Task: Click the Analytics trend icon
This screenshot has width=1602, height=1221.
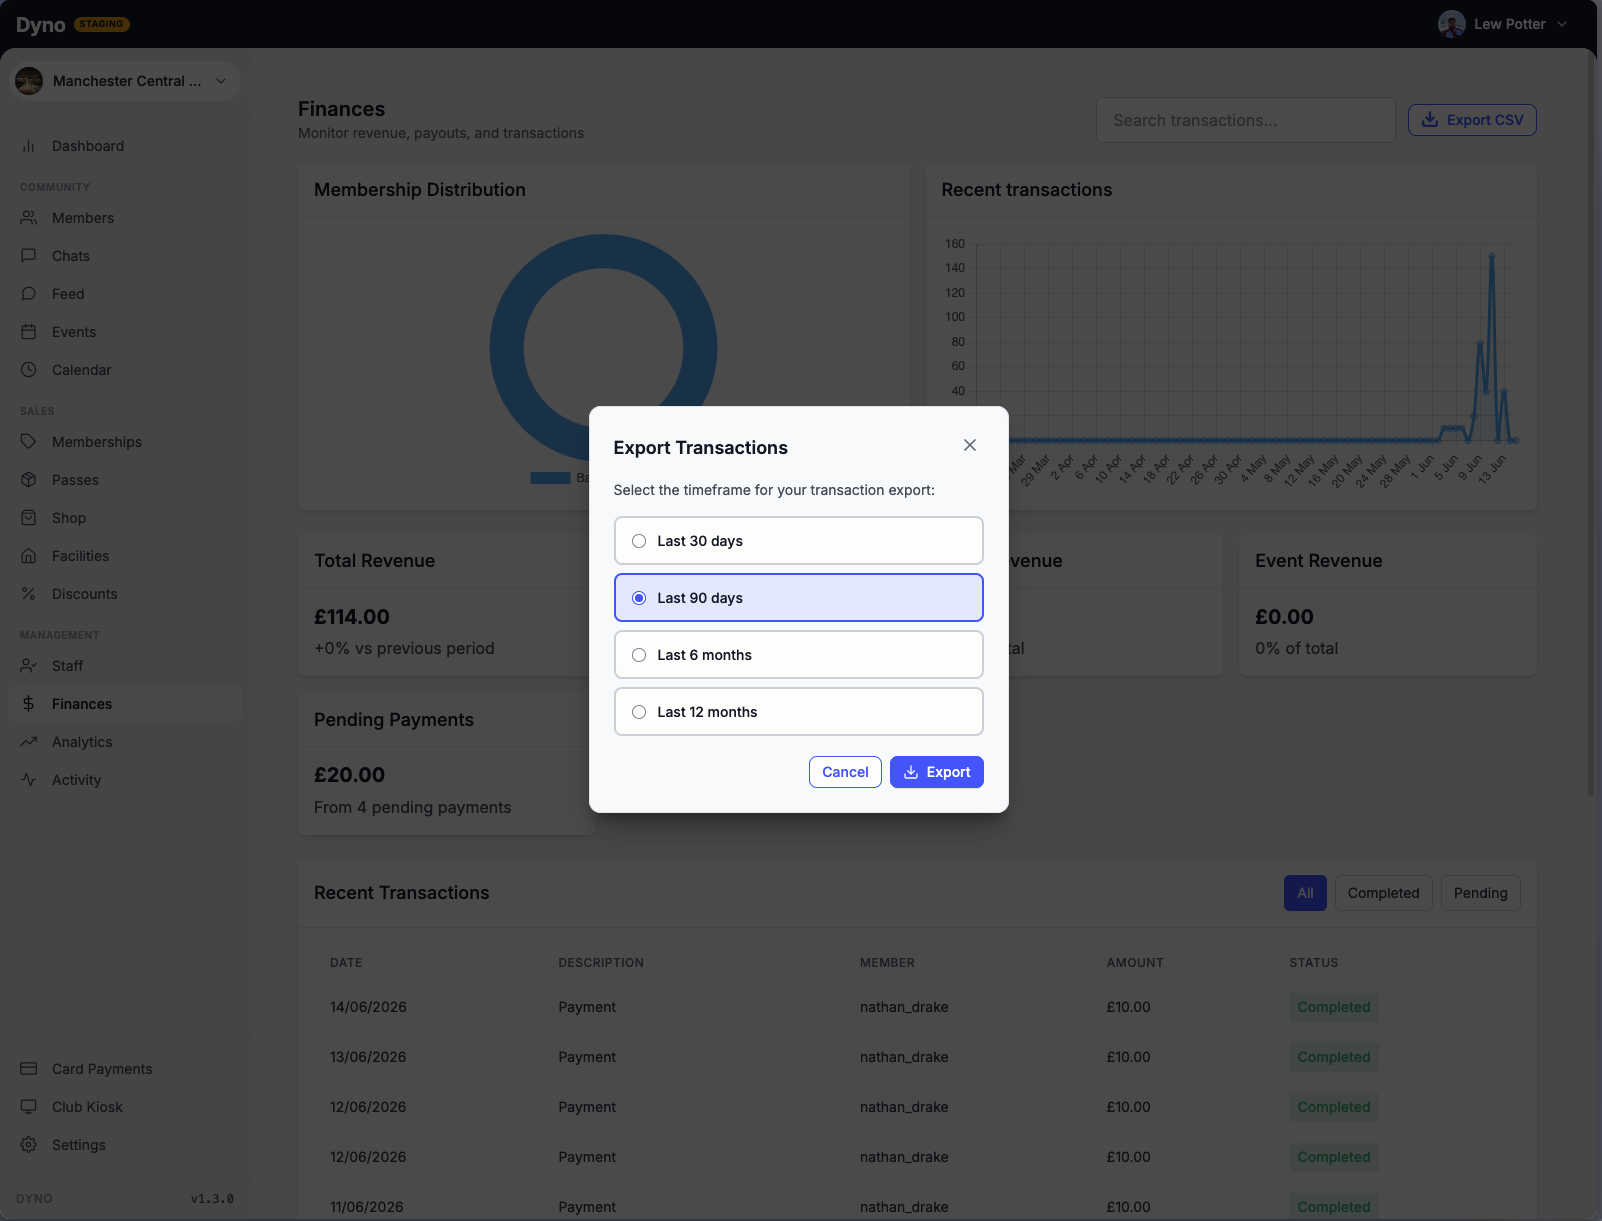Action: click(29, 742)
